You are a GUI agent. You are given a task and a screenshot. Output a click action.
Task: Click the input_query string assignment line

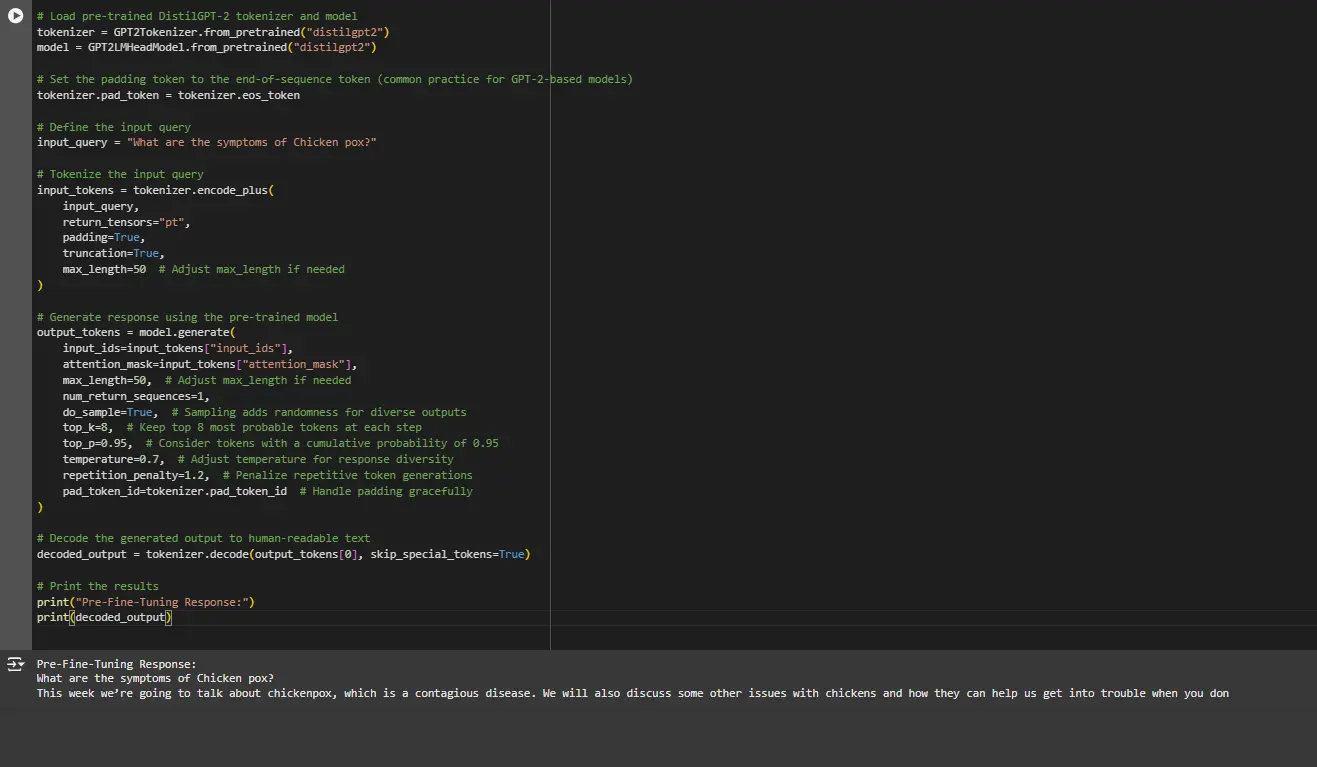[x=207, y=143]
